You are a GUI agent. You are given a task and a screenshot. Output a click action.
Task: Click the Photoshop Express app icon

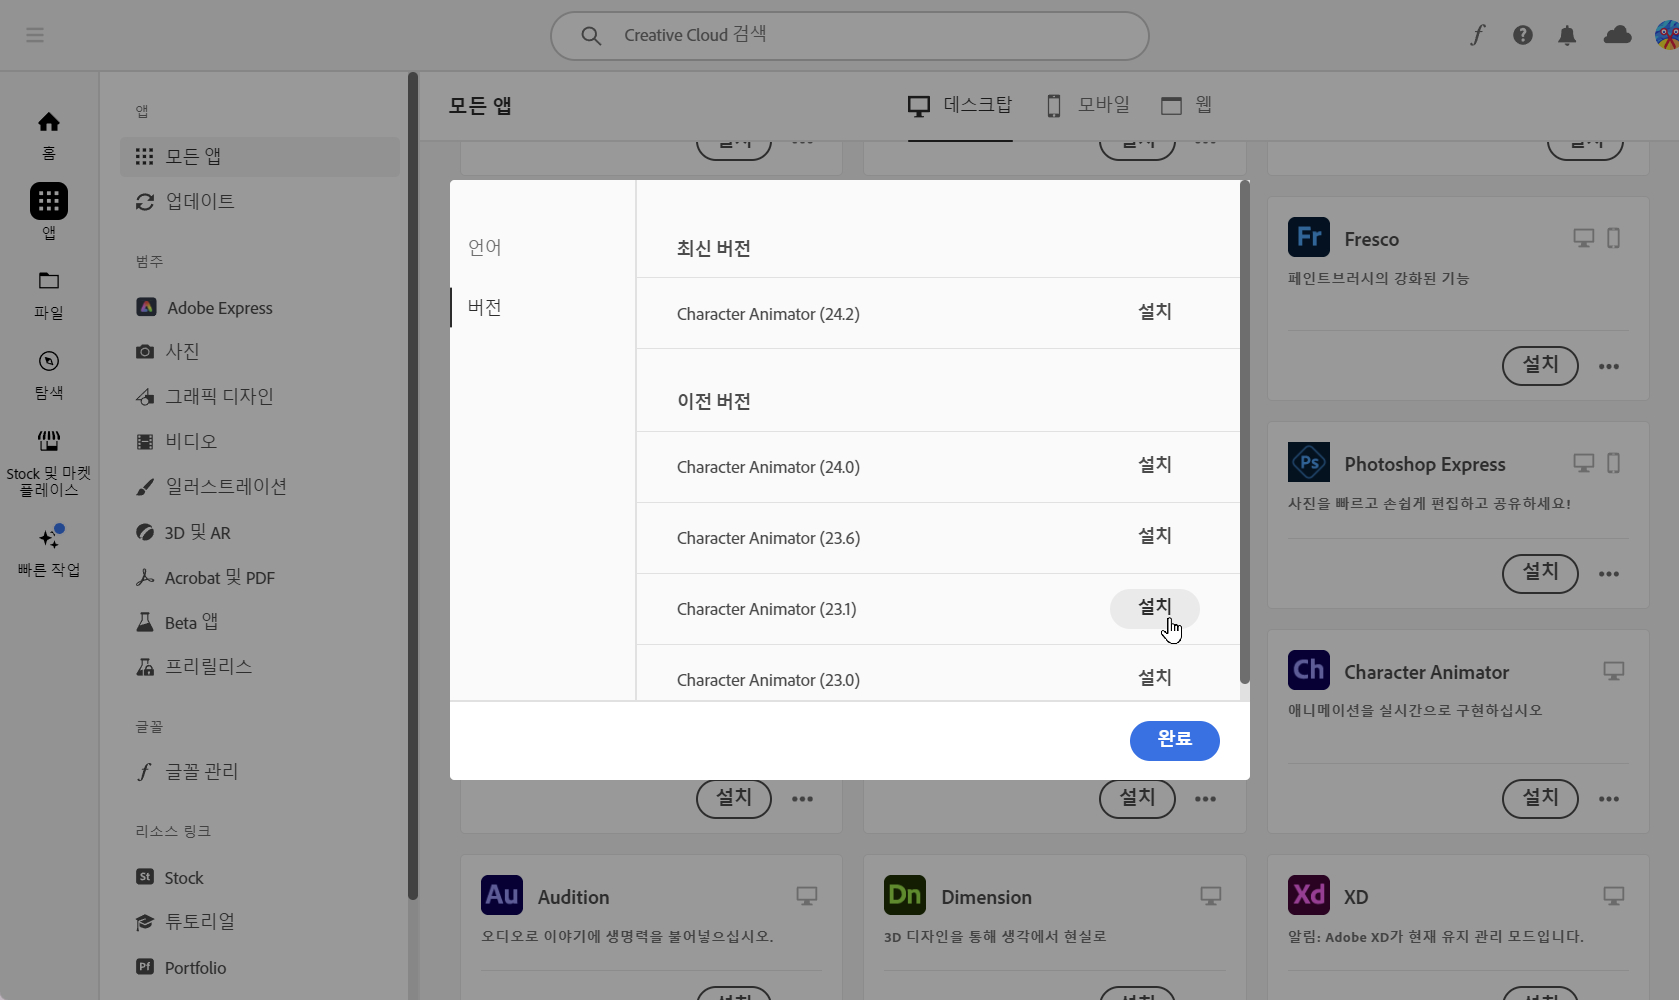click(1309, 463)
